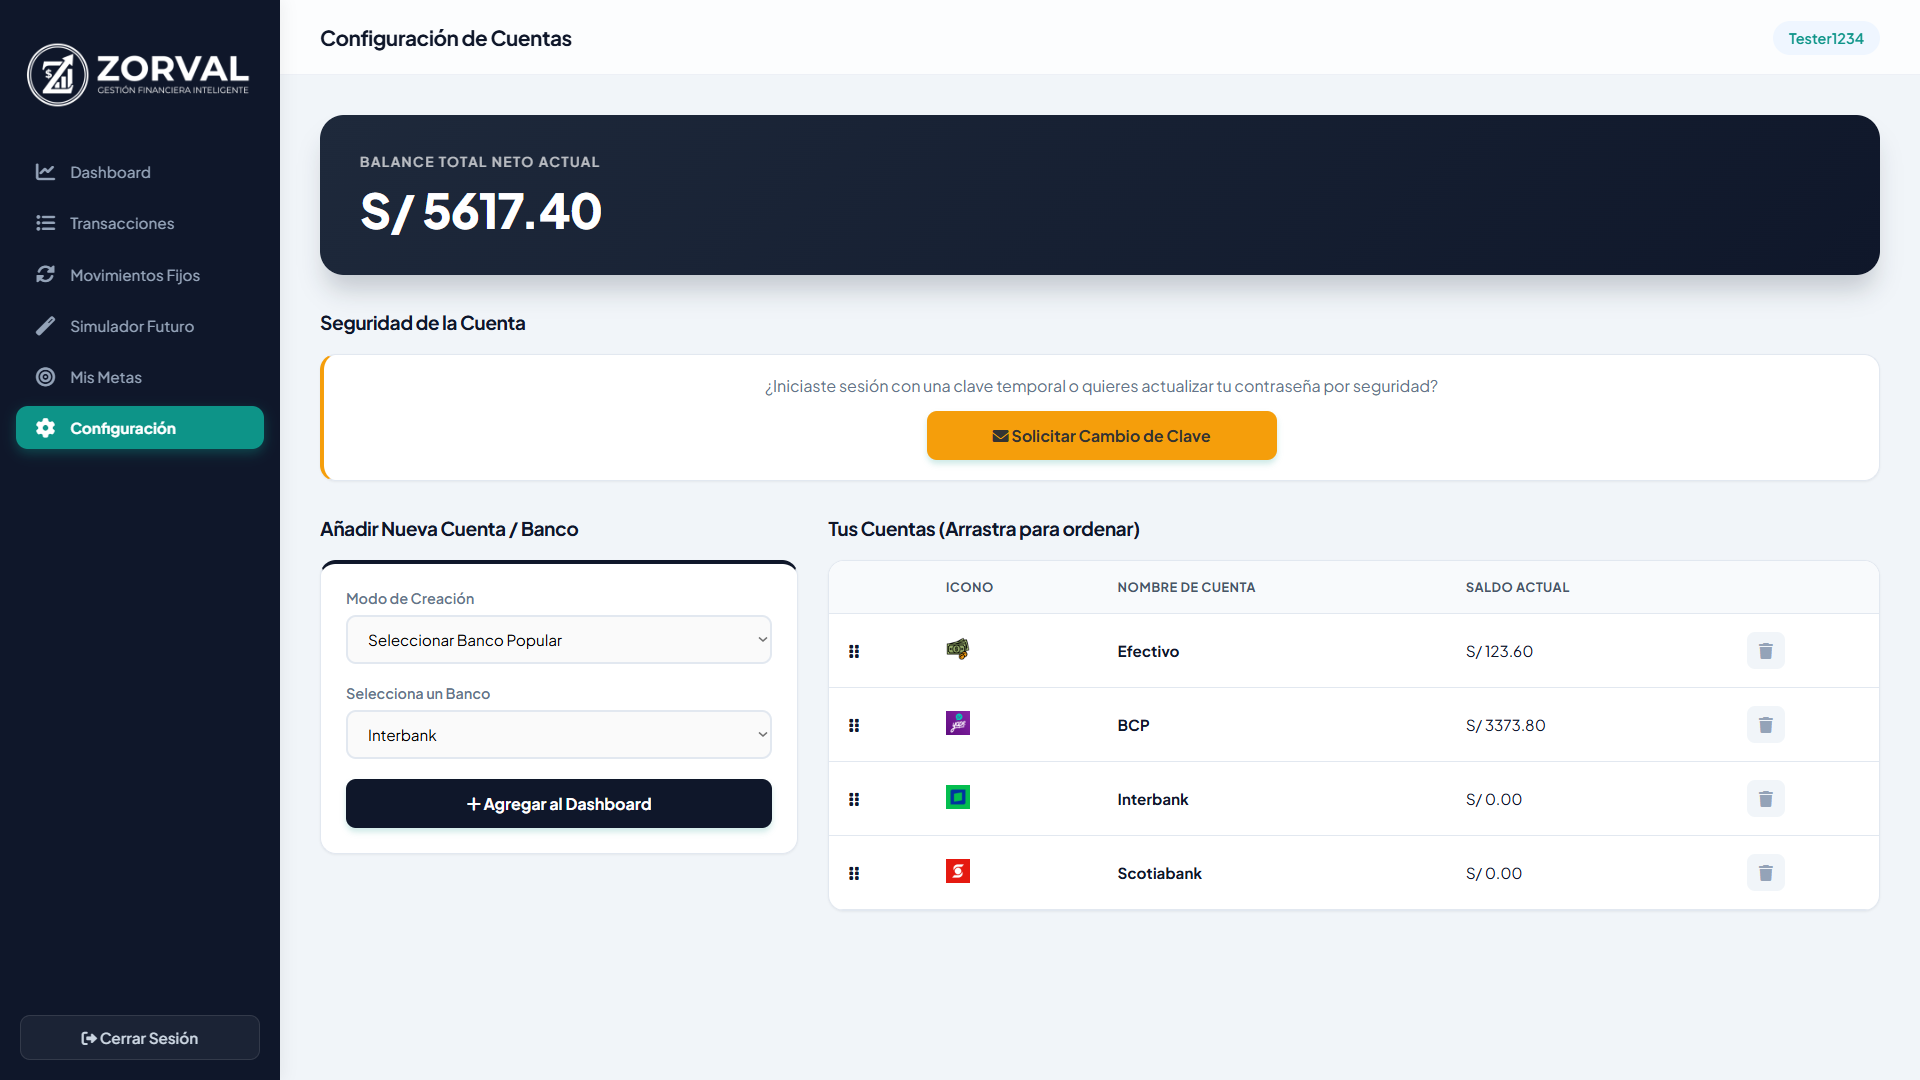Click the cash icon for Efectivo account
Screen dimensions: 1920x1080
957,649
